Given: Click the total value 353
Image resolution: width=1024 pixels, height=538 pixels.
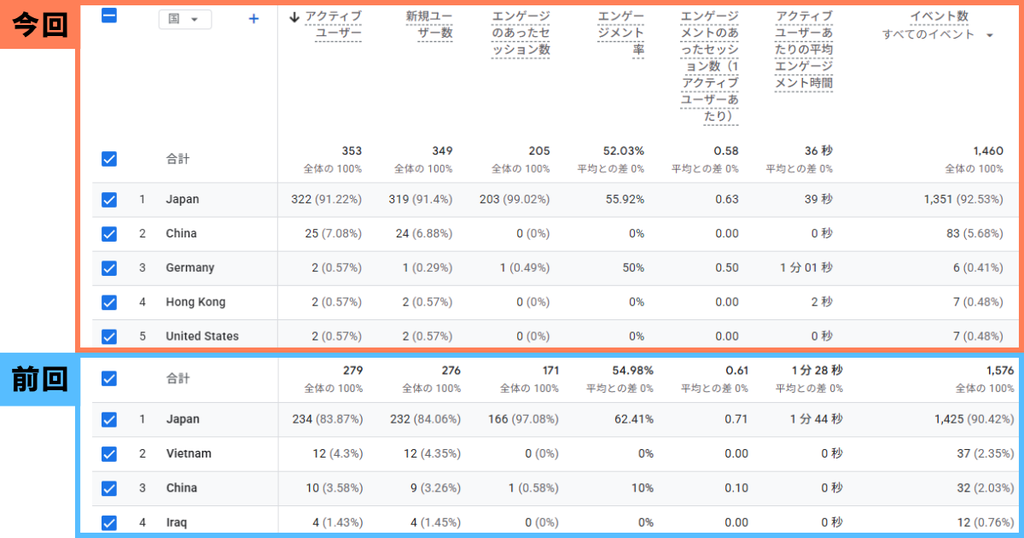Looking at the screenshot, I should point(352,151).
